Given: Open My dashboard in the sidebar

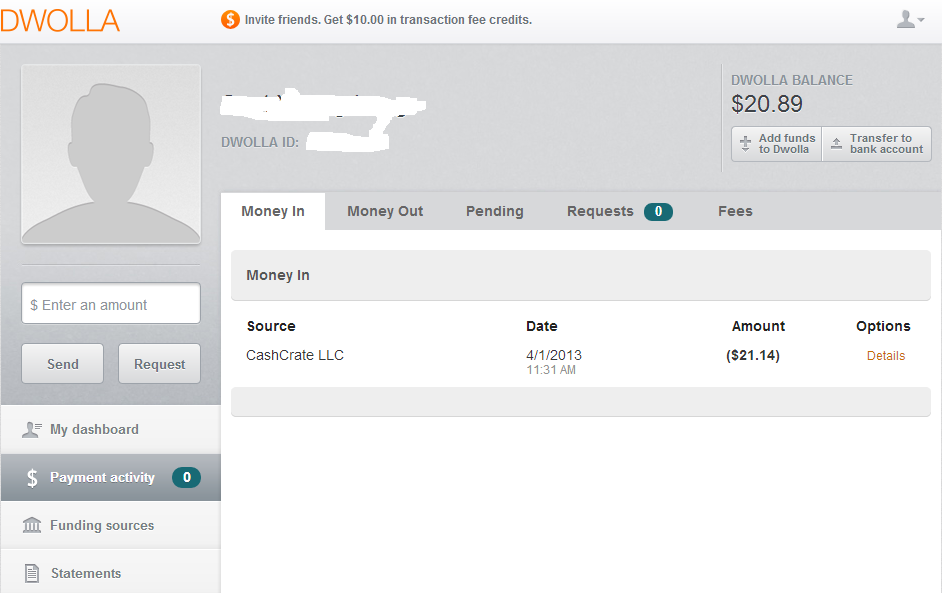Looking at the screenshot, I should click(x=111, y=430).
